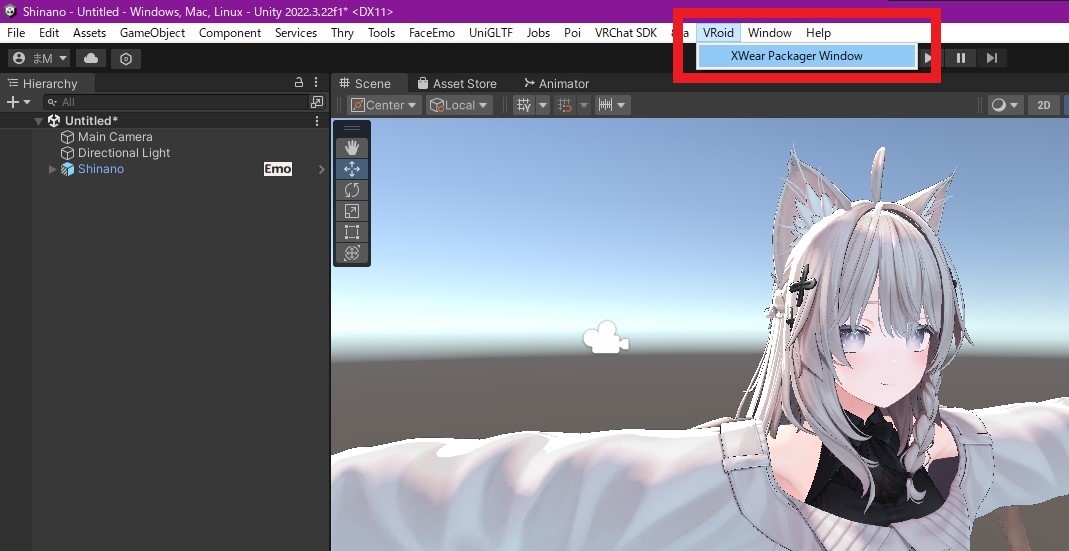Open the Hierarchy panel three-dot menu
1069x551 pixels.
point(316,83)
